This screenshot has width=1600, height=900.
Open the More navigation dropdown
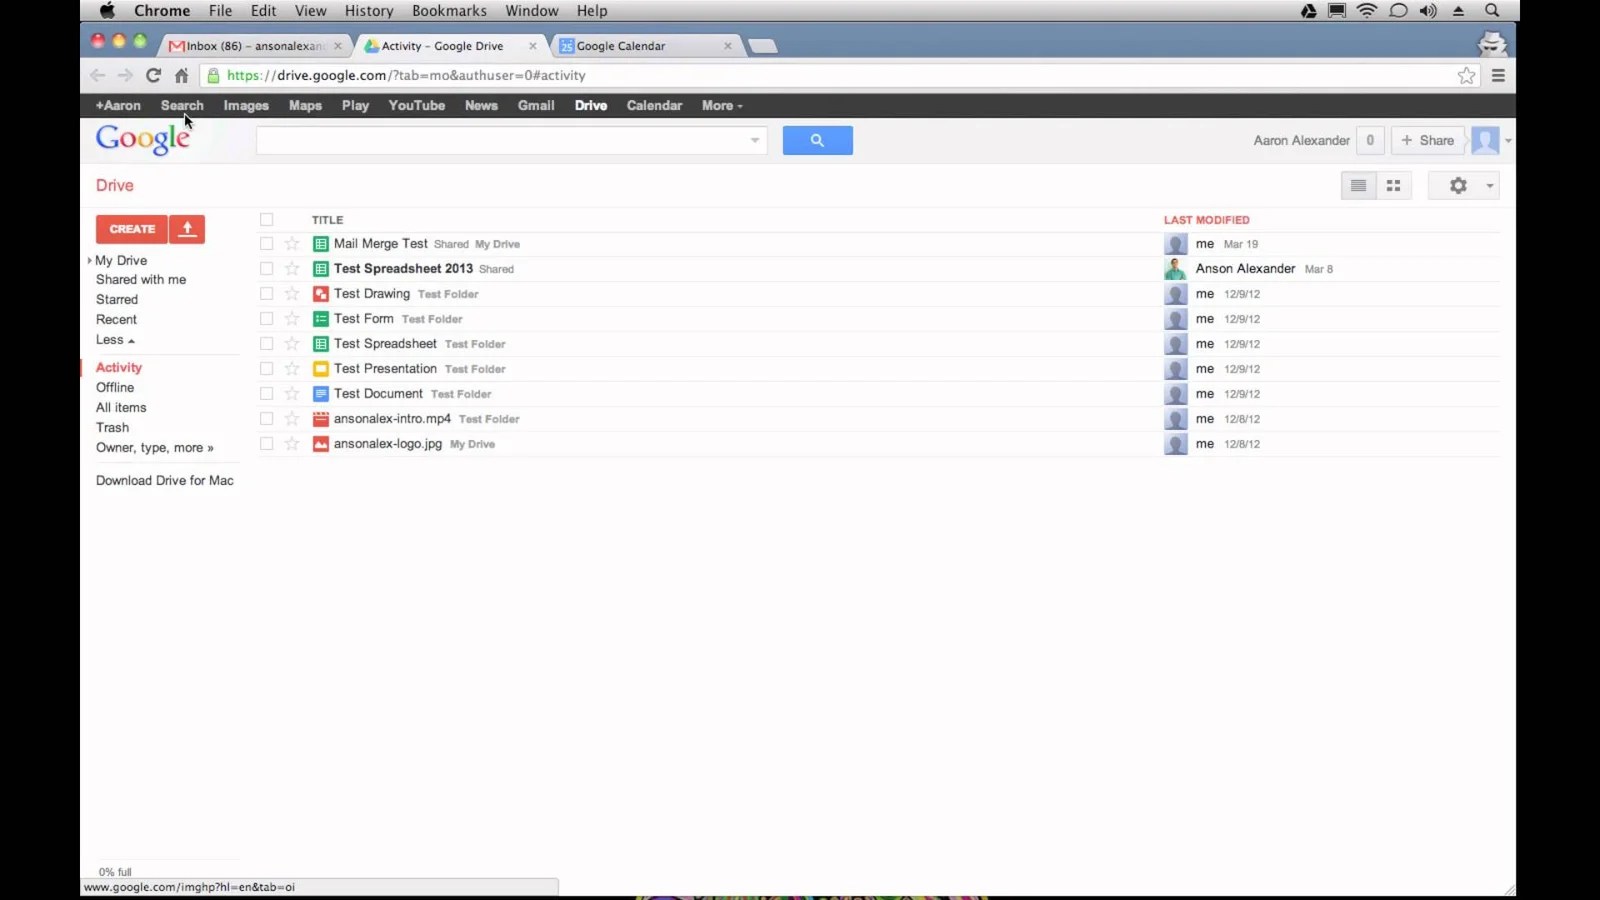(721, 105)
